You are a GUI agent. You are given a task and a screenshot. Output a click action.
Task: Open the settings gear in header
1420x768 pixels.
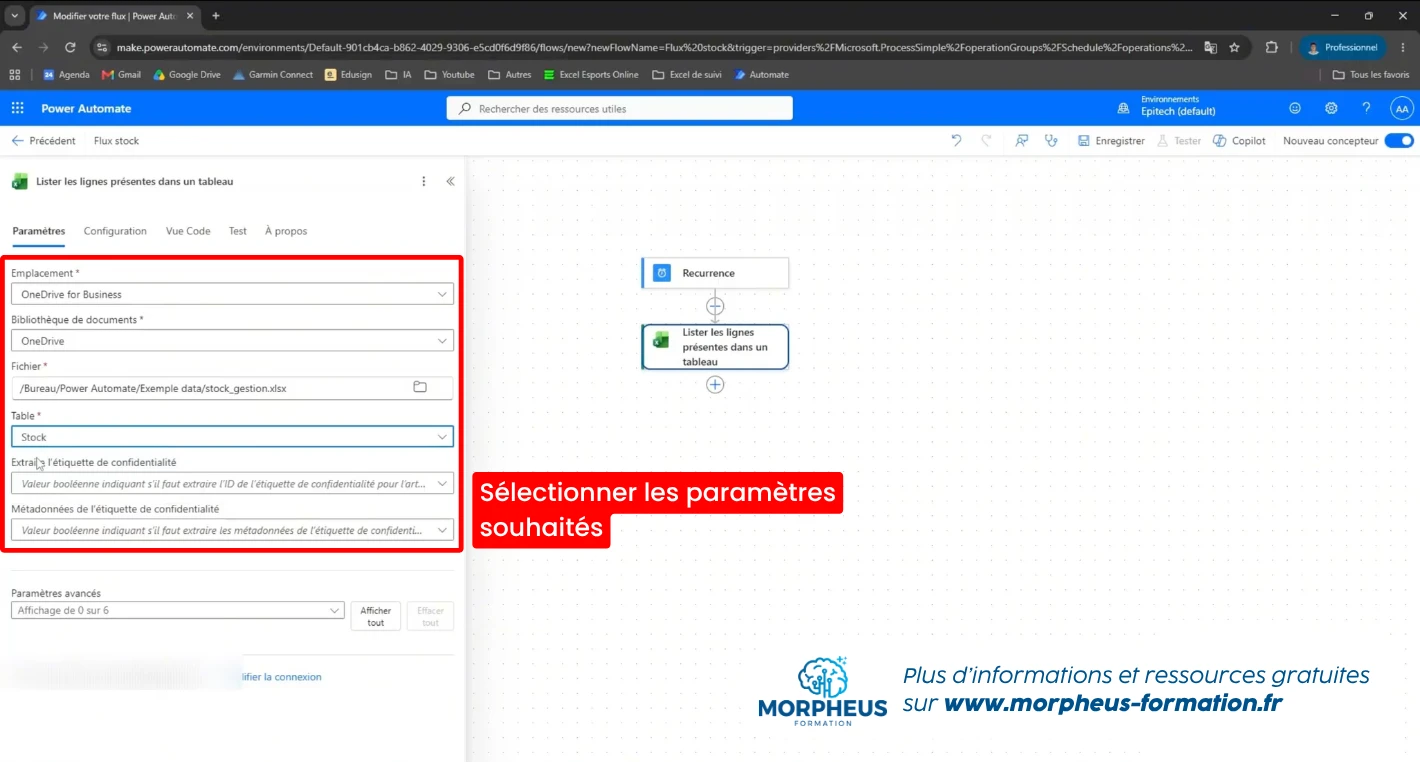coord(1331,108)
